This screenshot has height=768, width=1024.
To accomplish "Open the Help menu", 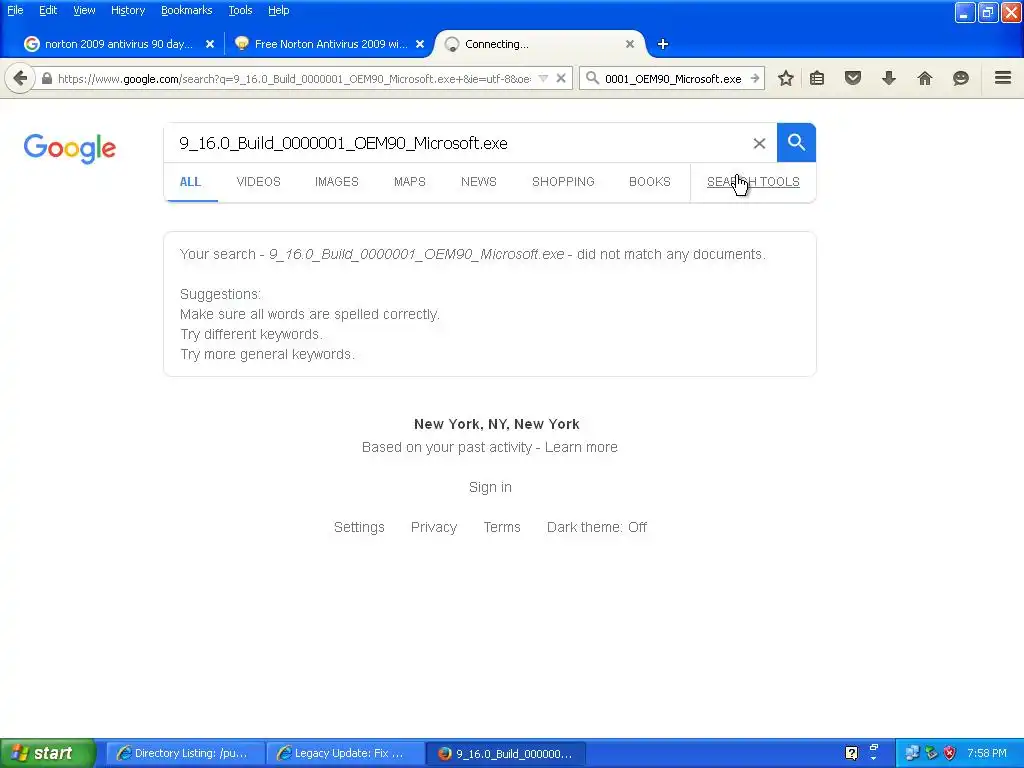I will coord(278,10).
